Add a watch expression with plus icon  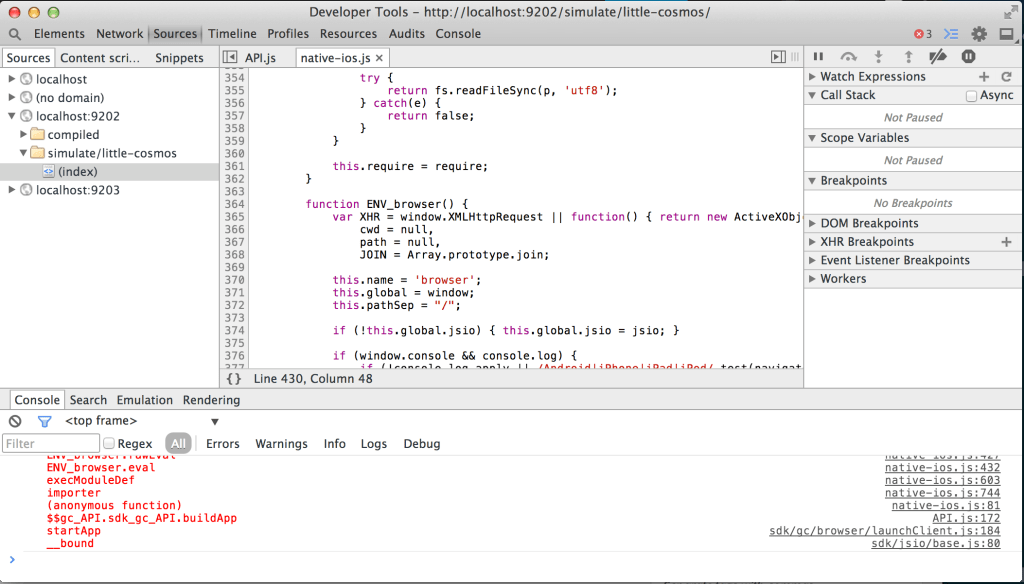pyautogui.click(x=984, y=77)
